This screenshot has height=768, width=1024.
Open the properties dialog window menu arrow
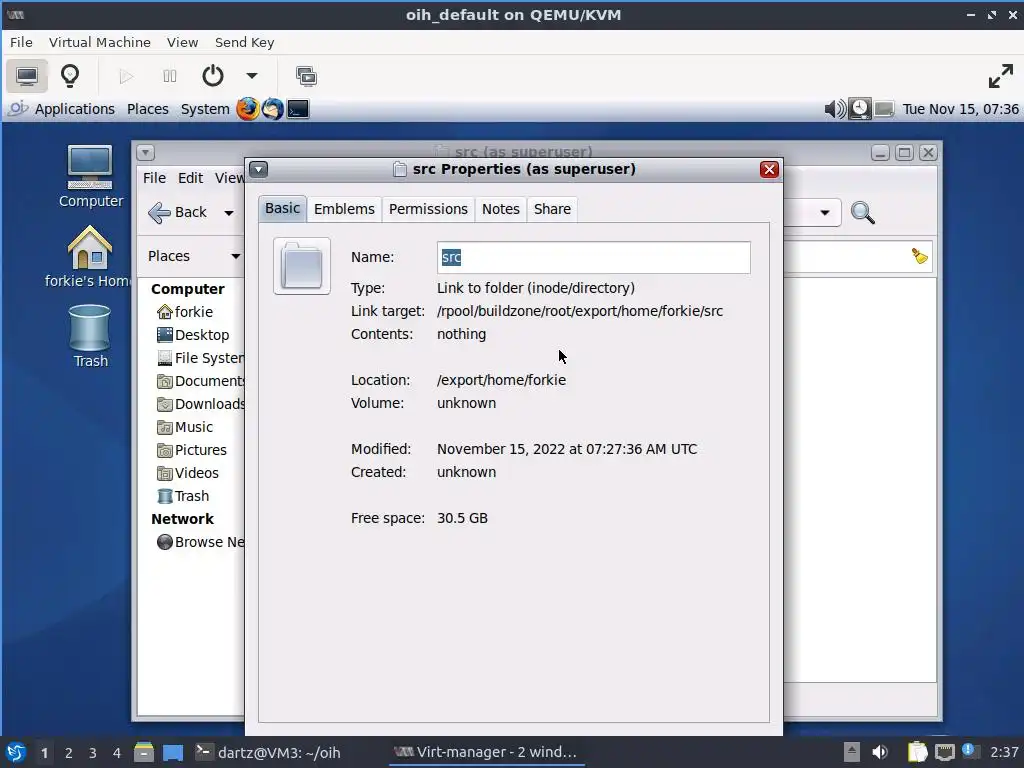coord(259,170)
